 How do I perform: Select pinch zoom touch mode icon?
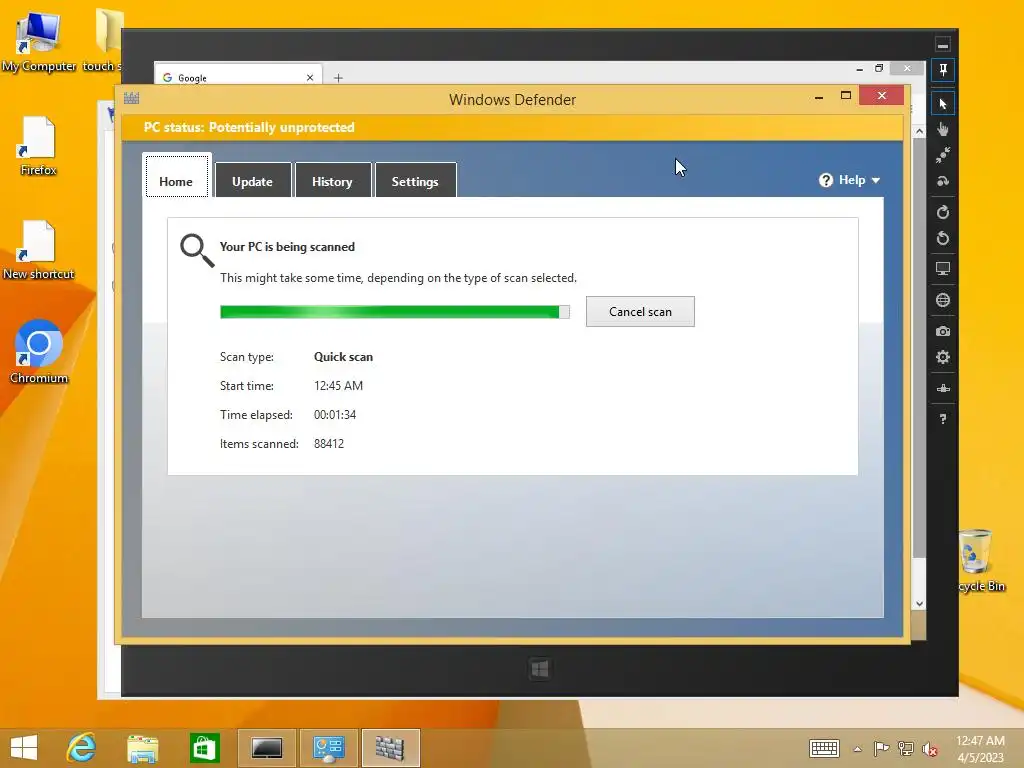[942, 155]
